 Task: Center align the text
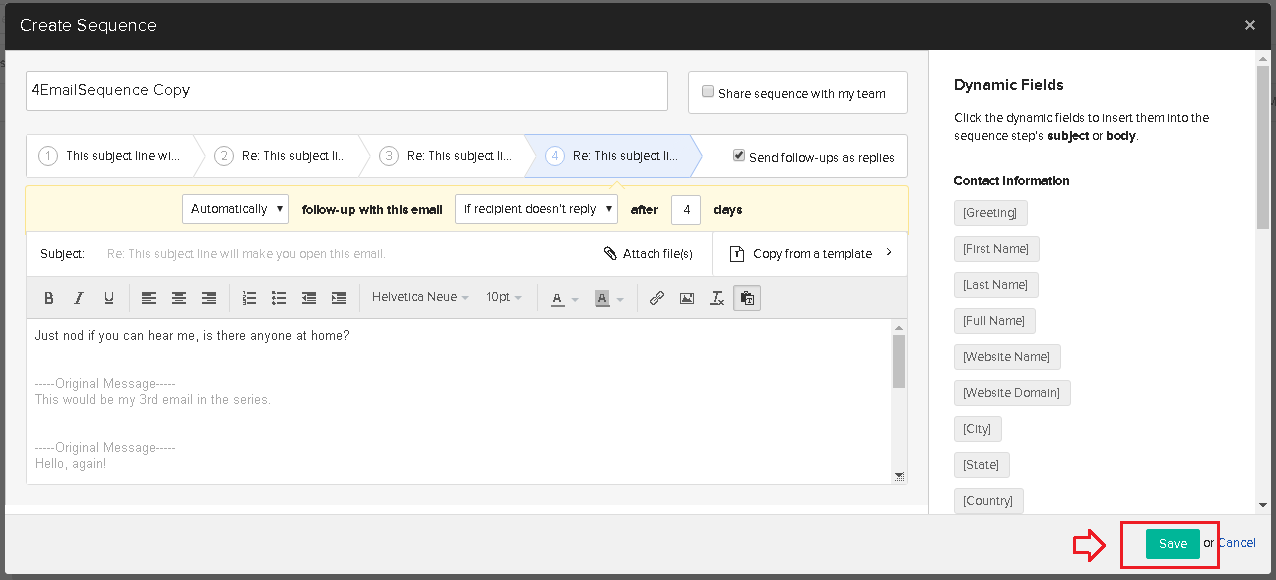coord(179,298)
